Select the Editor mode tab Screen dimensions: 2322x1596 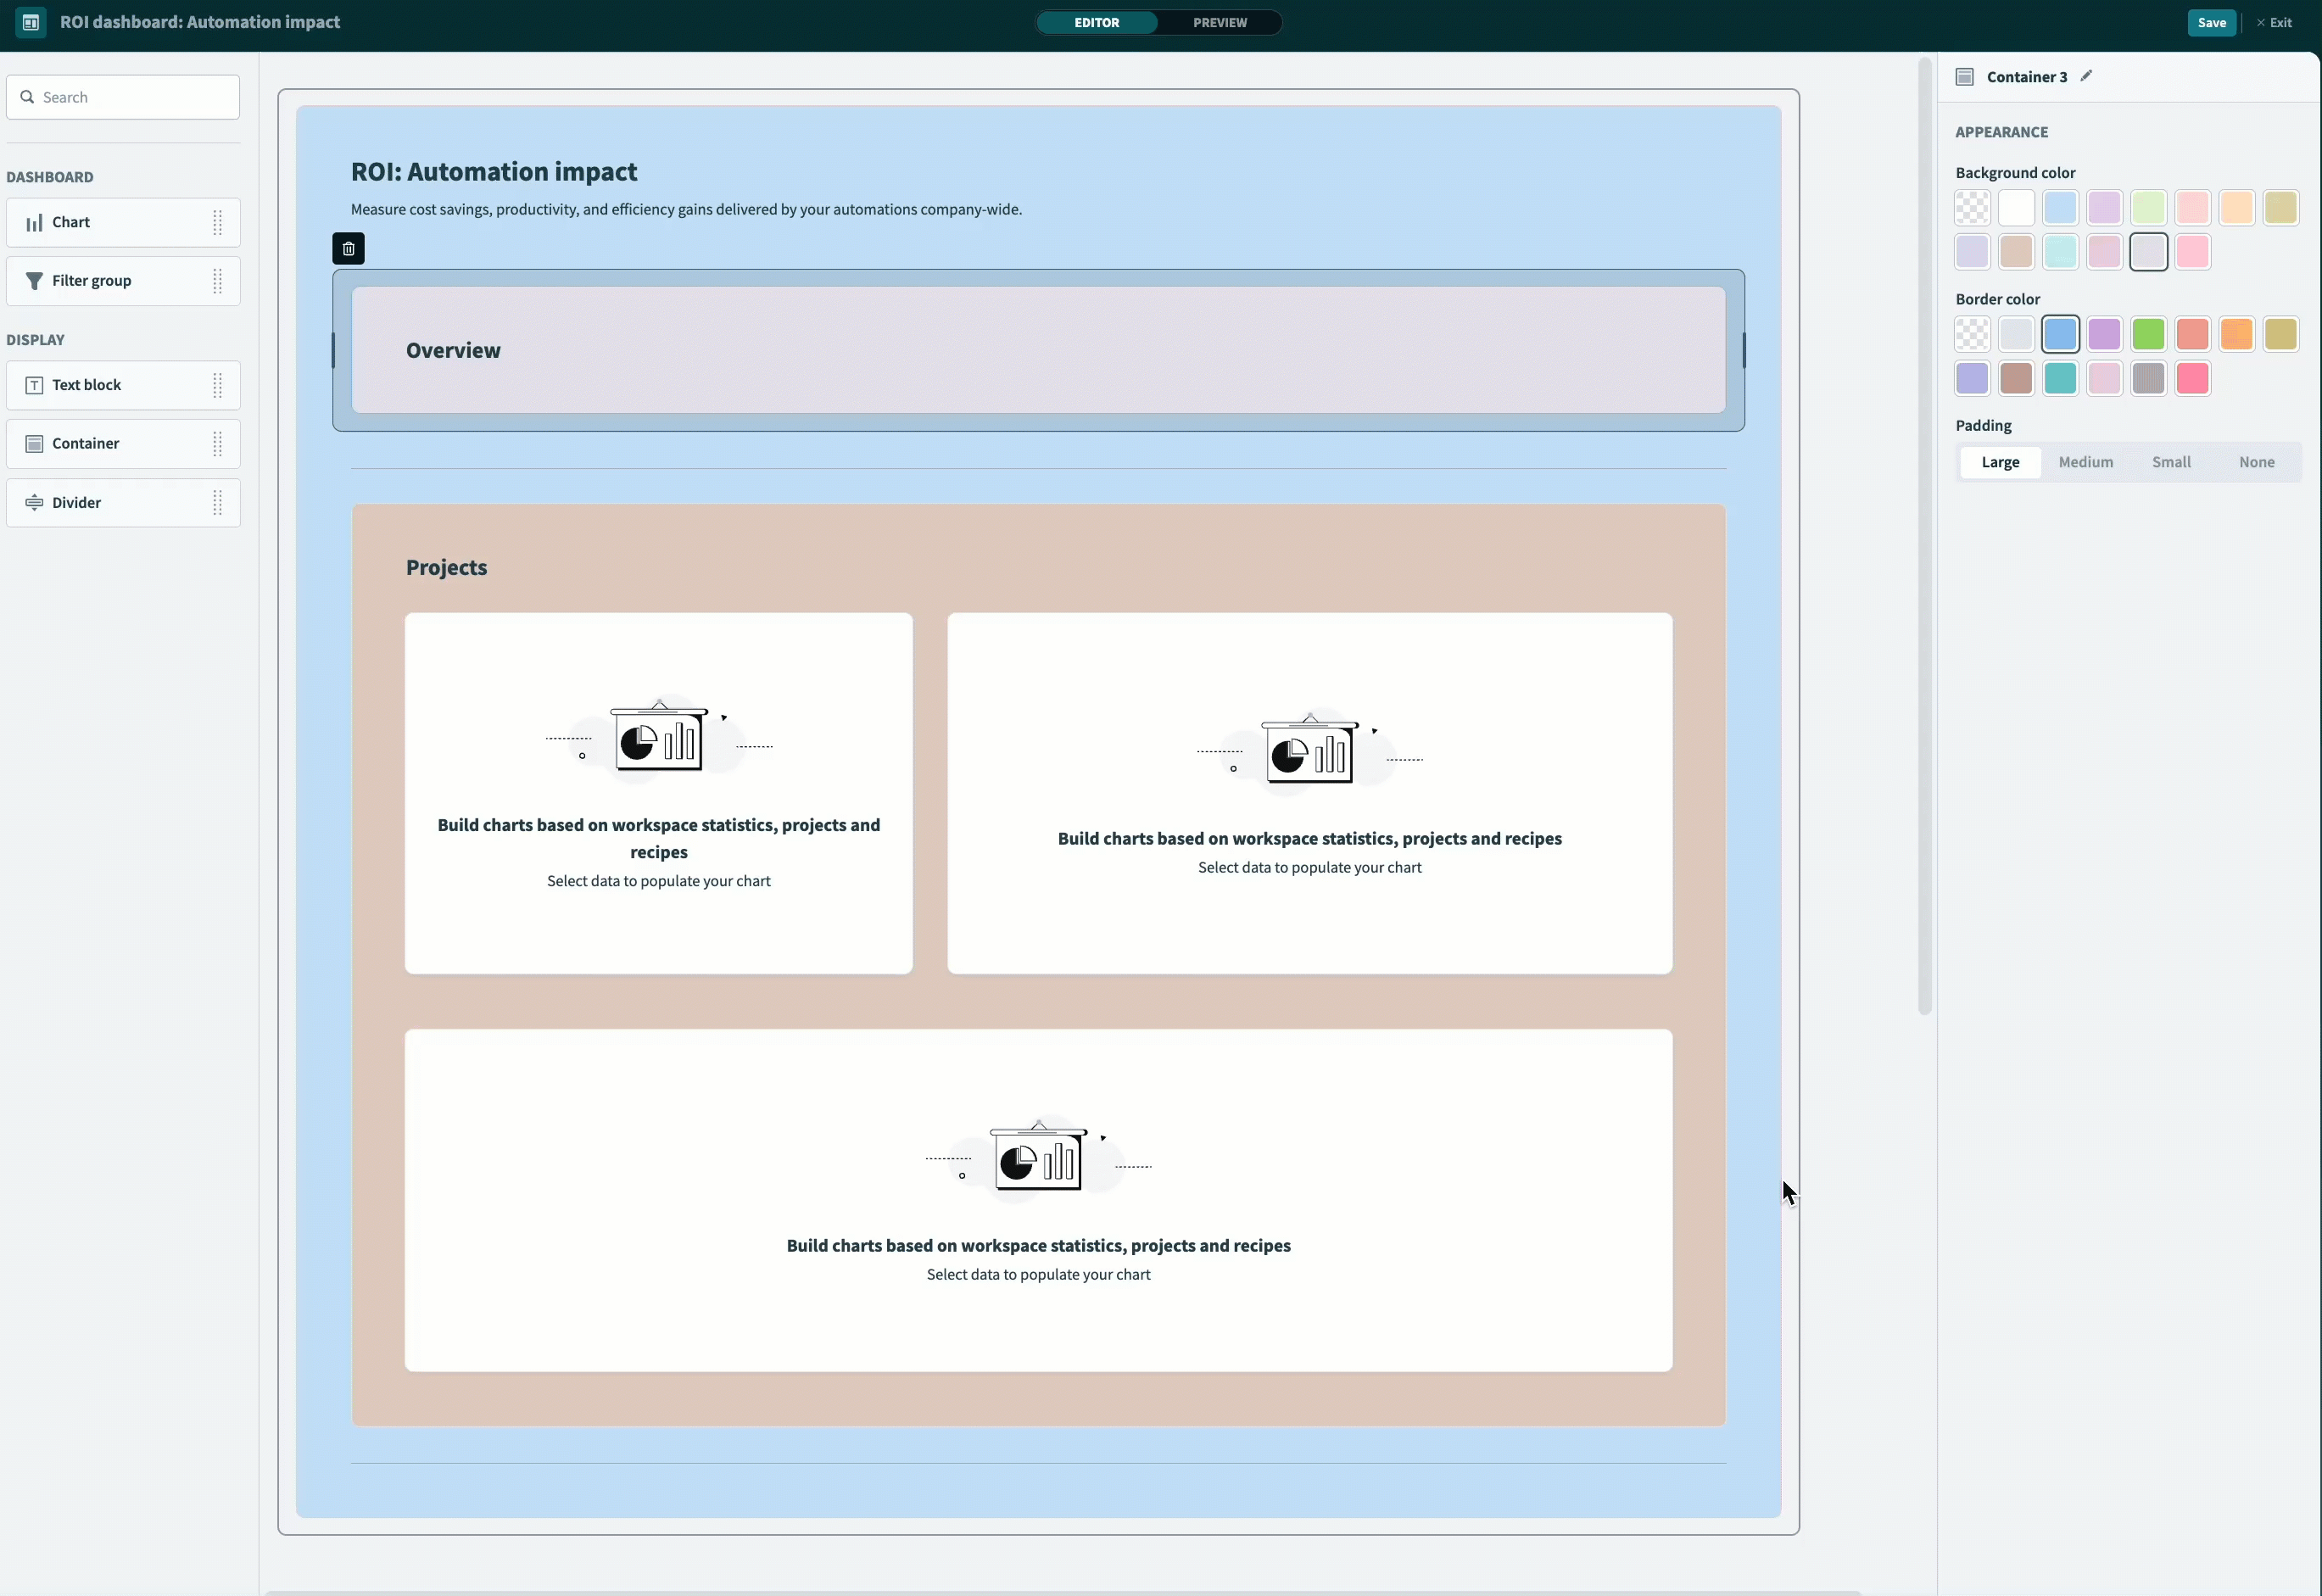[1096, 22]
